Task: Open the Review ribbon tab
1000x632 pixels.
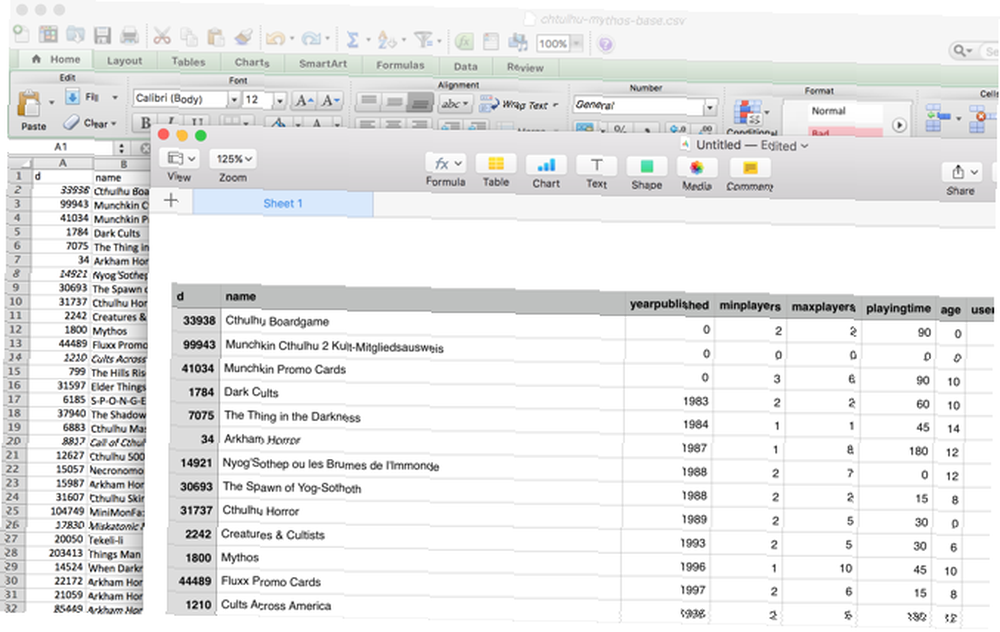Action: pos(526,68)
